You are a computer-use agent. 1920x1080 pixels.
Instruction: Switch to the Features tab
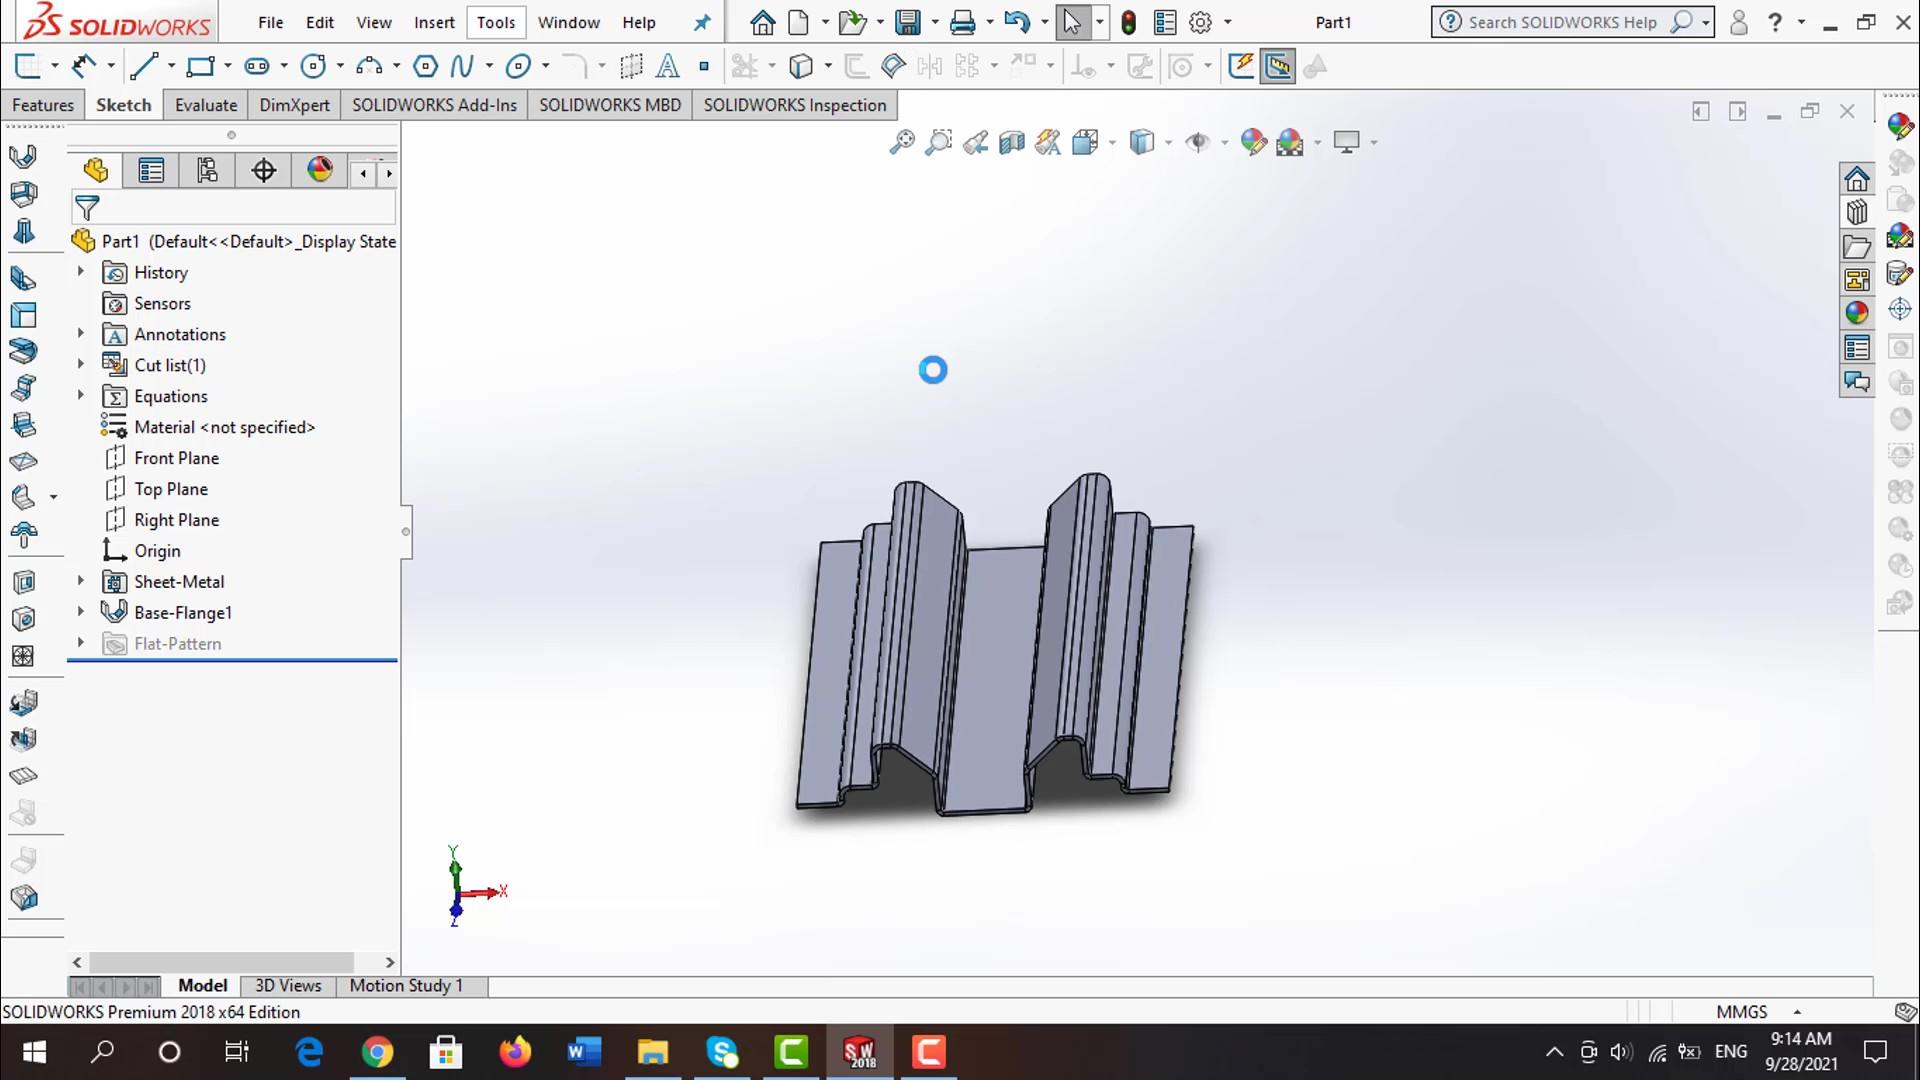(42, 105)
